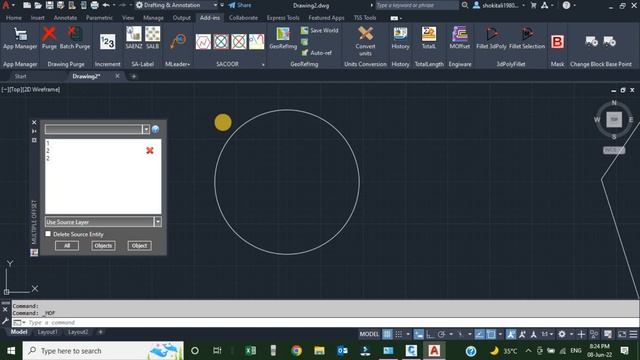The height and width of the screenshot is (360, 640).
Task: Open the shokitali1980 account dropdown
Action: click(x=523, y=5)
